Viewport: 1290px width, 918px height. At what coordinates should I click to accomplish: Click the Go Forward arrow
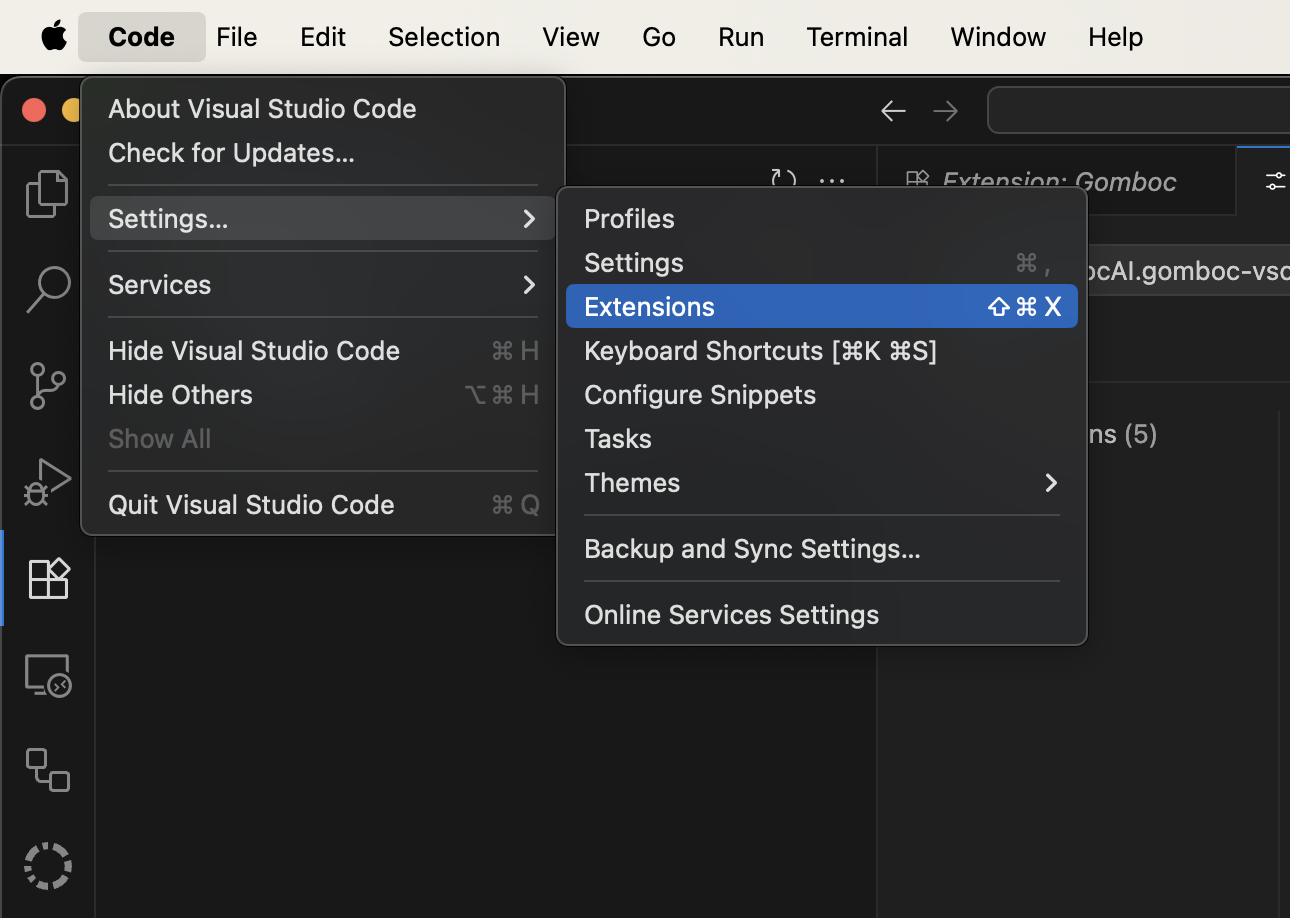[x=945, y=110]
